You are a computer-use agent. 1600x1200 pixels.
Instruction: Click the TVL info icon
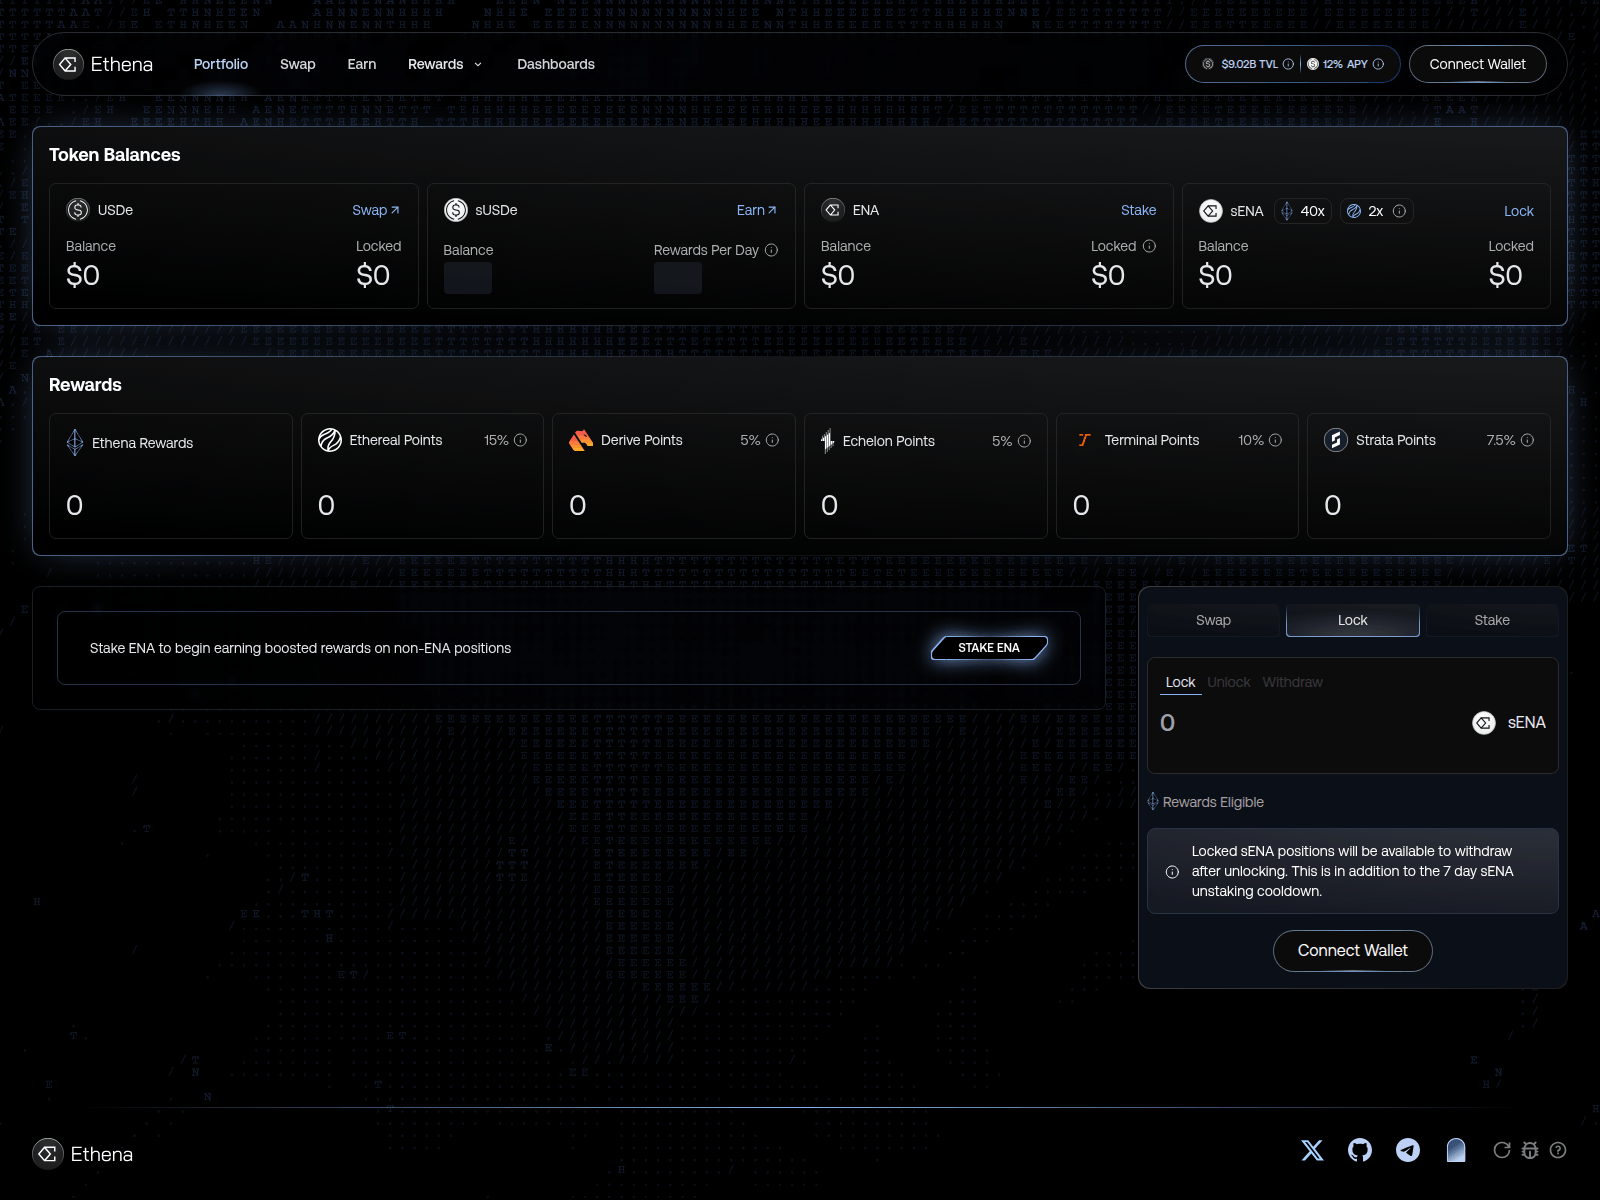(x=1288, y=64)
